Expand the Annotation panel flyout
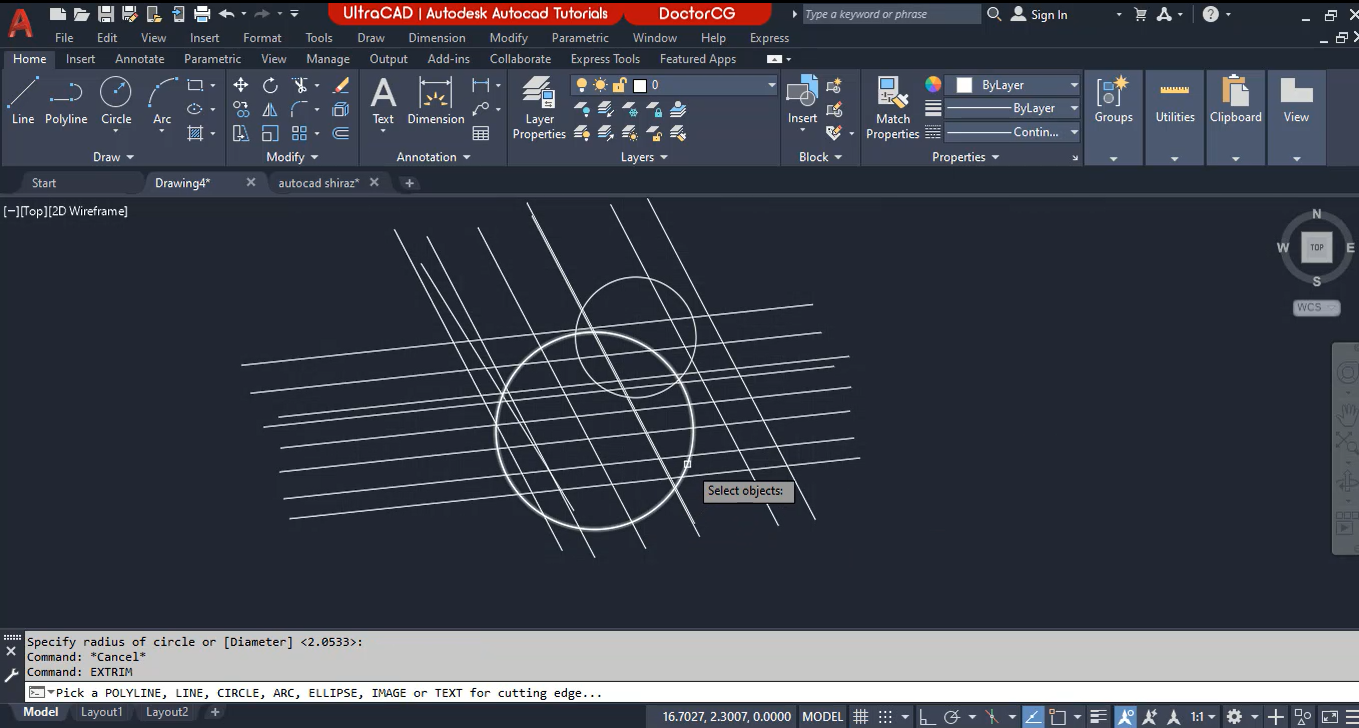The height and width of the screenshot is (728, 1359). [x=433, y=157]
